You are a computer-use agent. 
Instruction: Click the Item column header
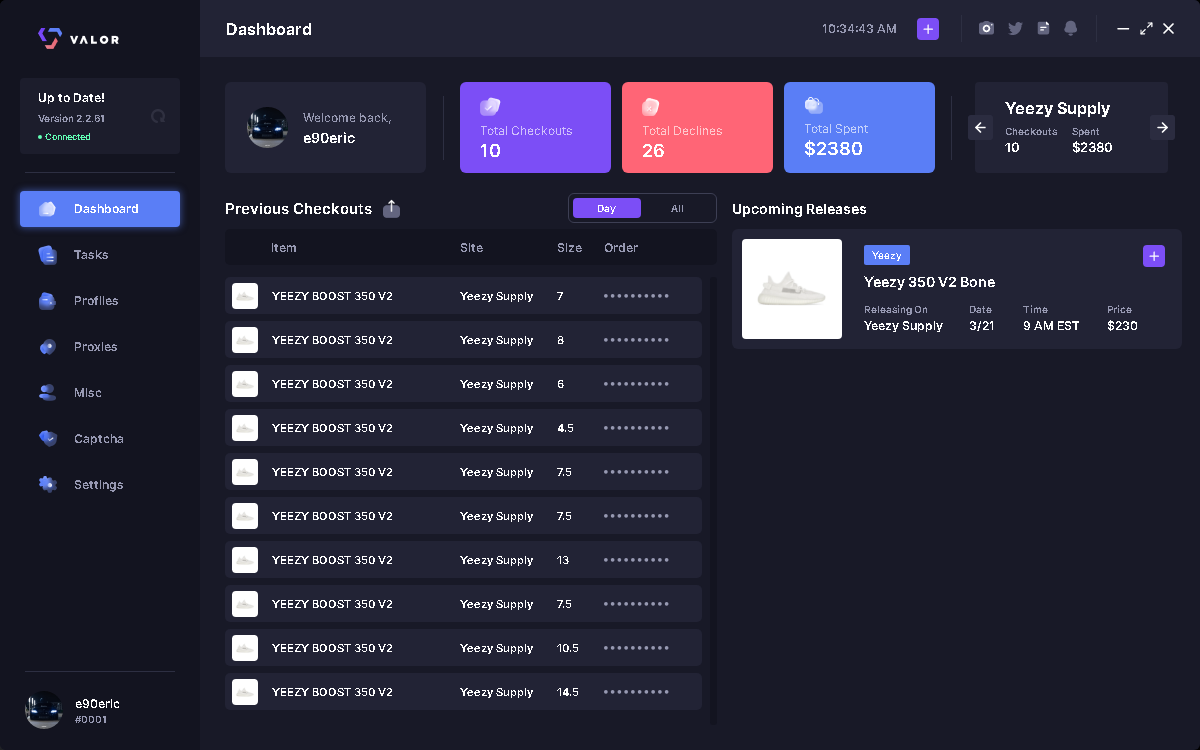coord(284,248)
